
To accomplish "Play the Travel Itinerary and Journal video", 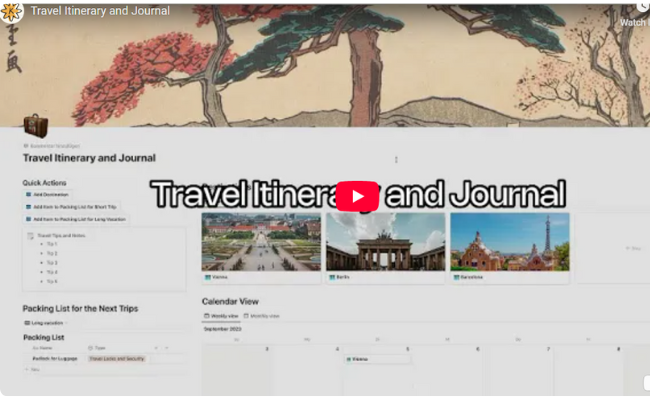I will pos(357,196).
